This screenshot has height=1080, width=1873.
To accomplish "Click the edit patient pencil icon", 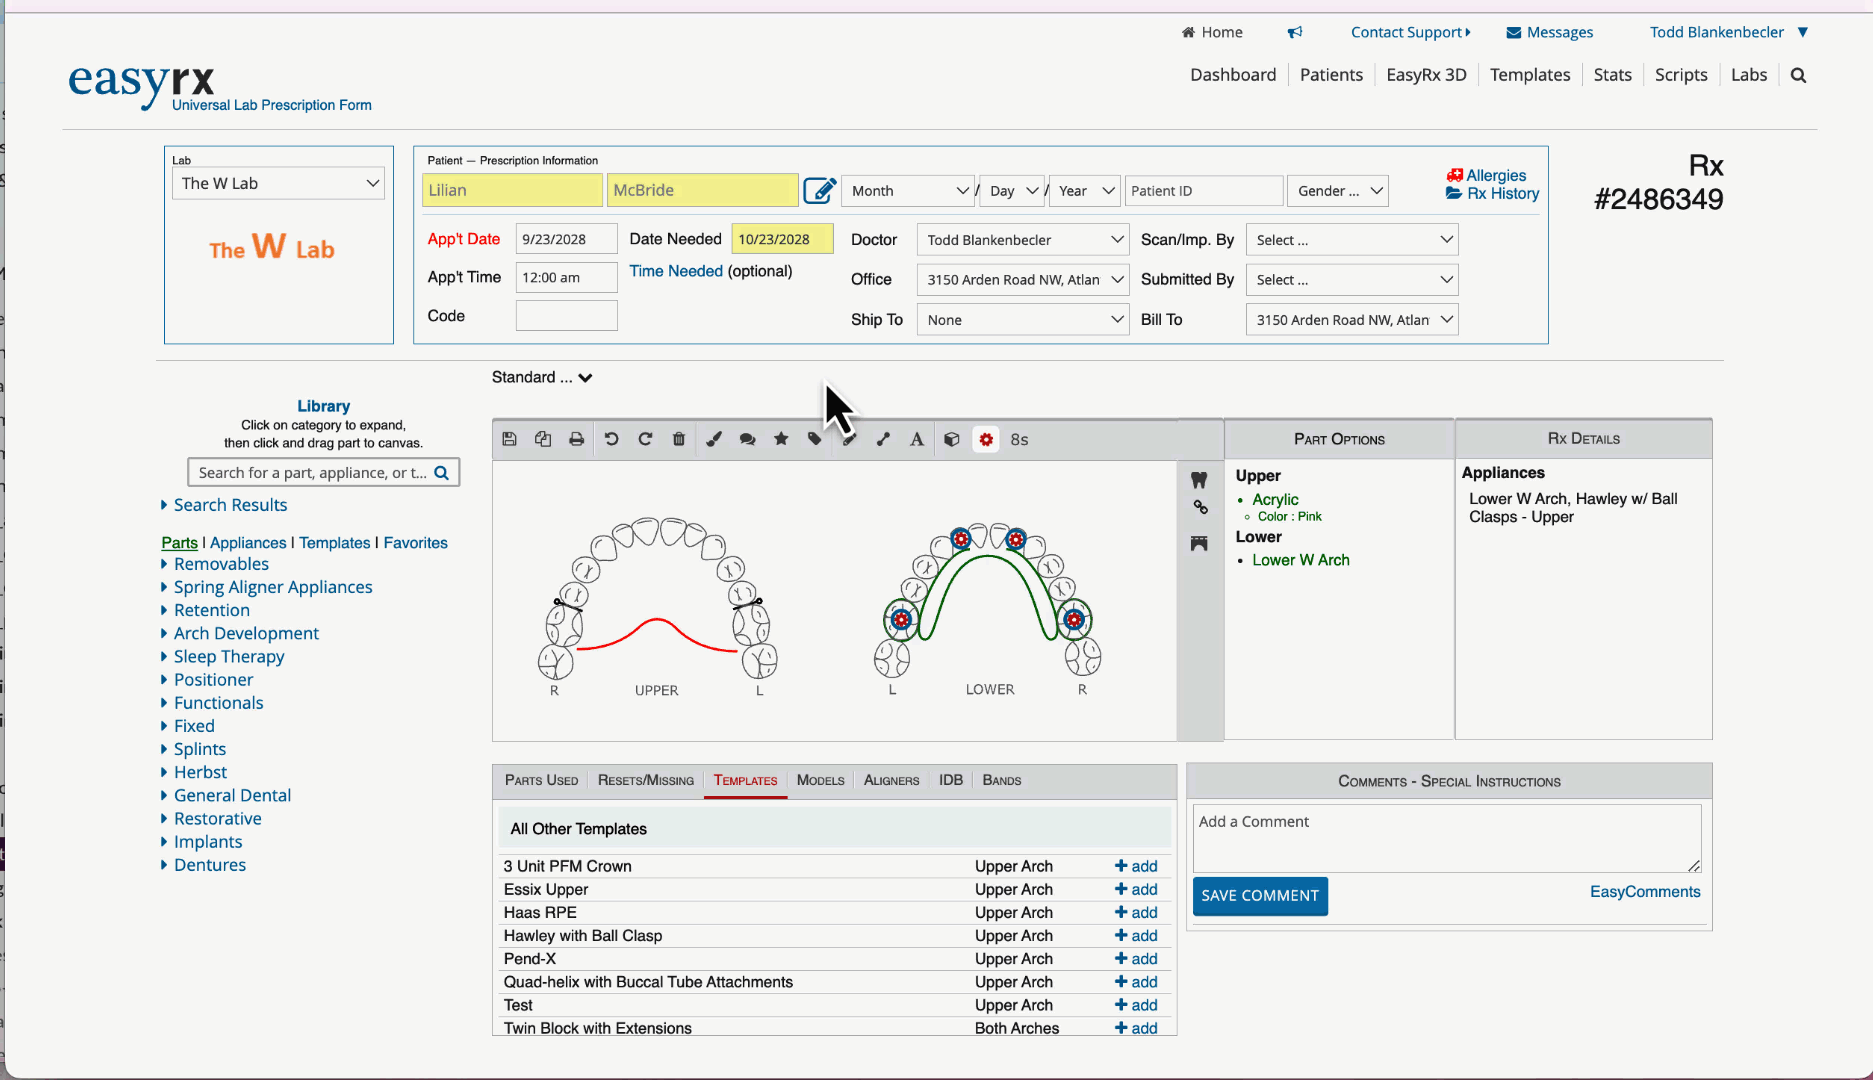I will point(820,190).
